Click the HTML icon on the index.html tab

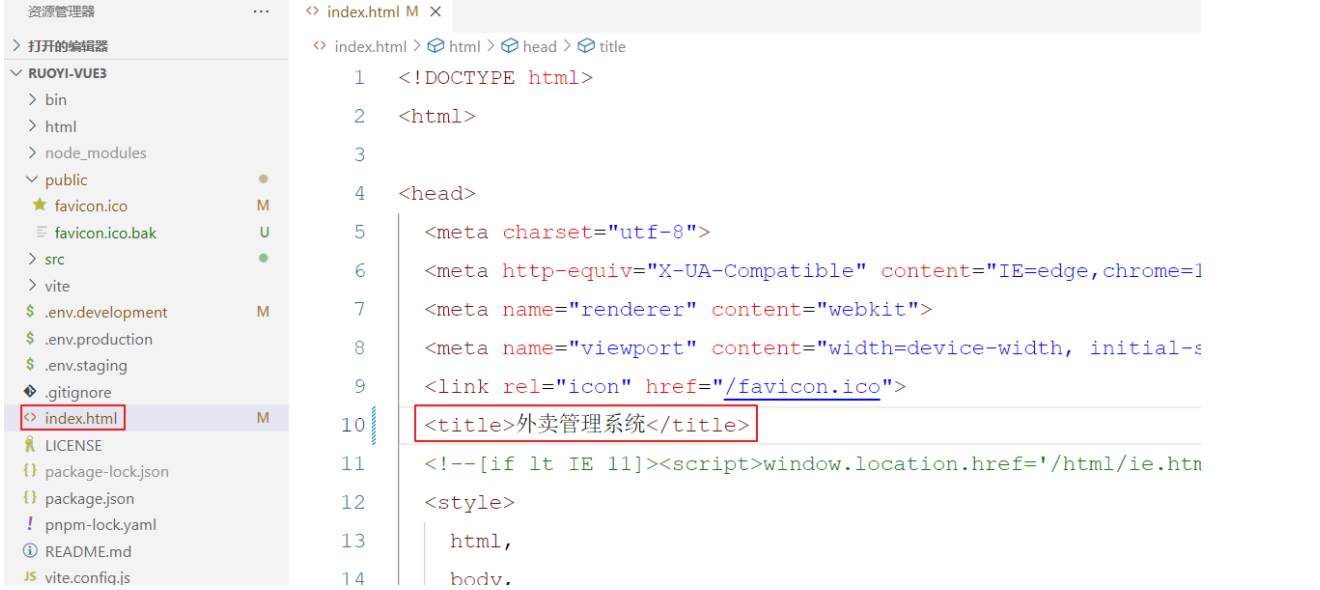(x=313, y=12)
